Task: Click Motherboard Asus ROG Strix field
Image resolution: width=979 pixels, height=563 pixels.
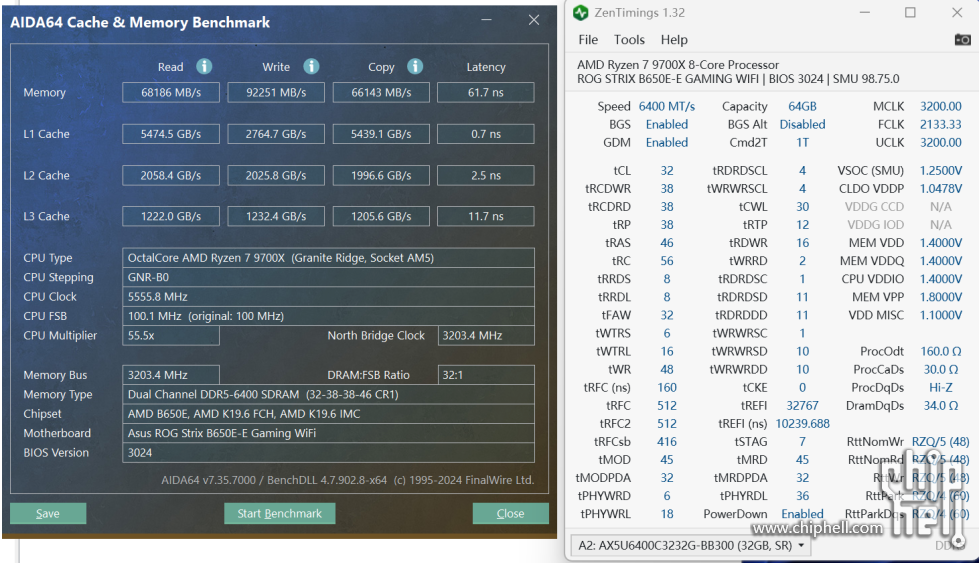Action: [x=328, y=433]
